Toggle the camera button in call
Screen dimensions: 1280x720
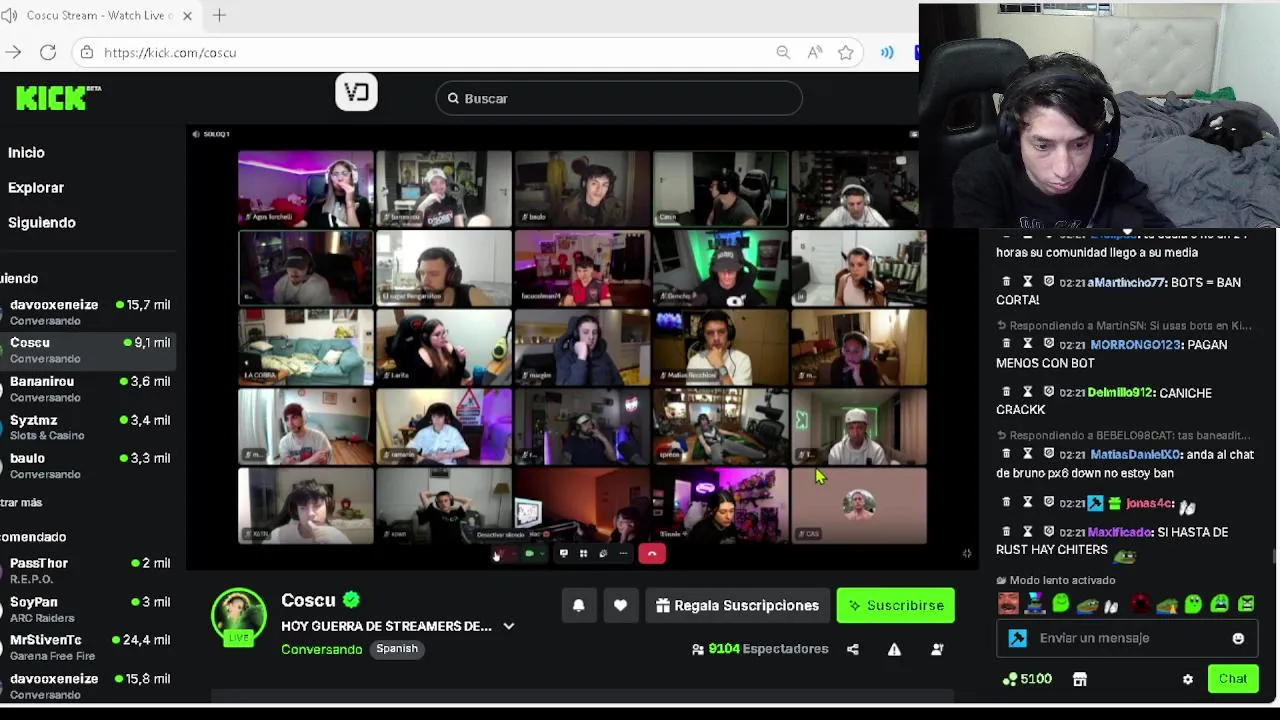pyautogui.click(x=530, y=553)
